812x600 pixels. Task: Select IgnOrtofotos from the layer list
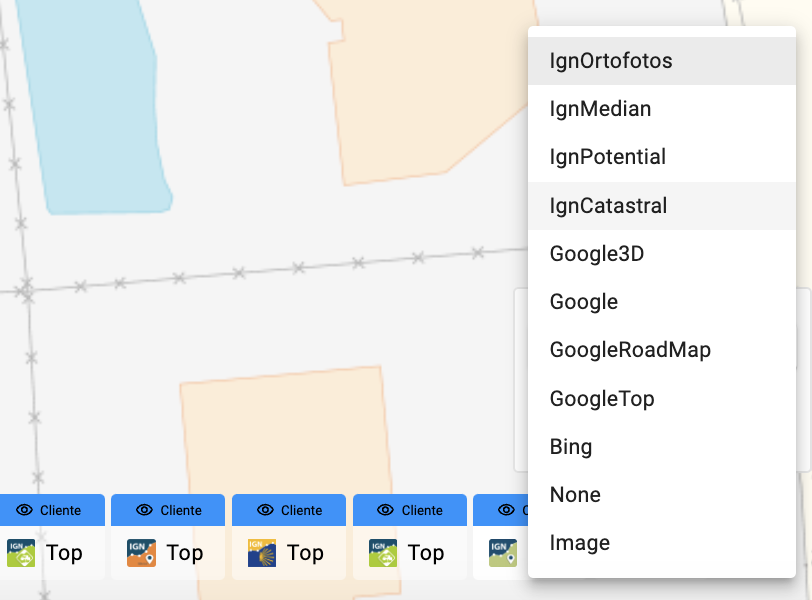click(x=662, y=61)
